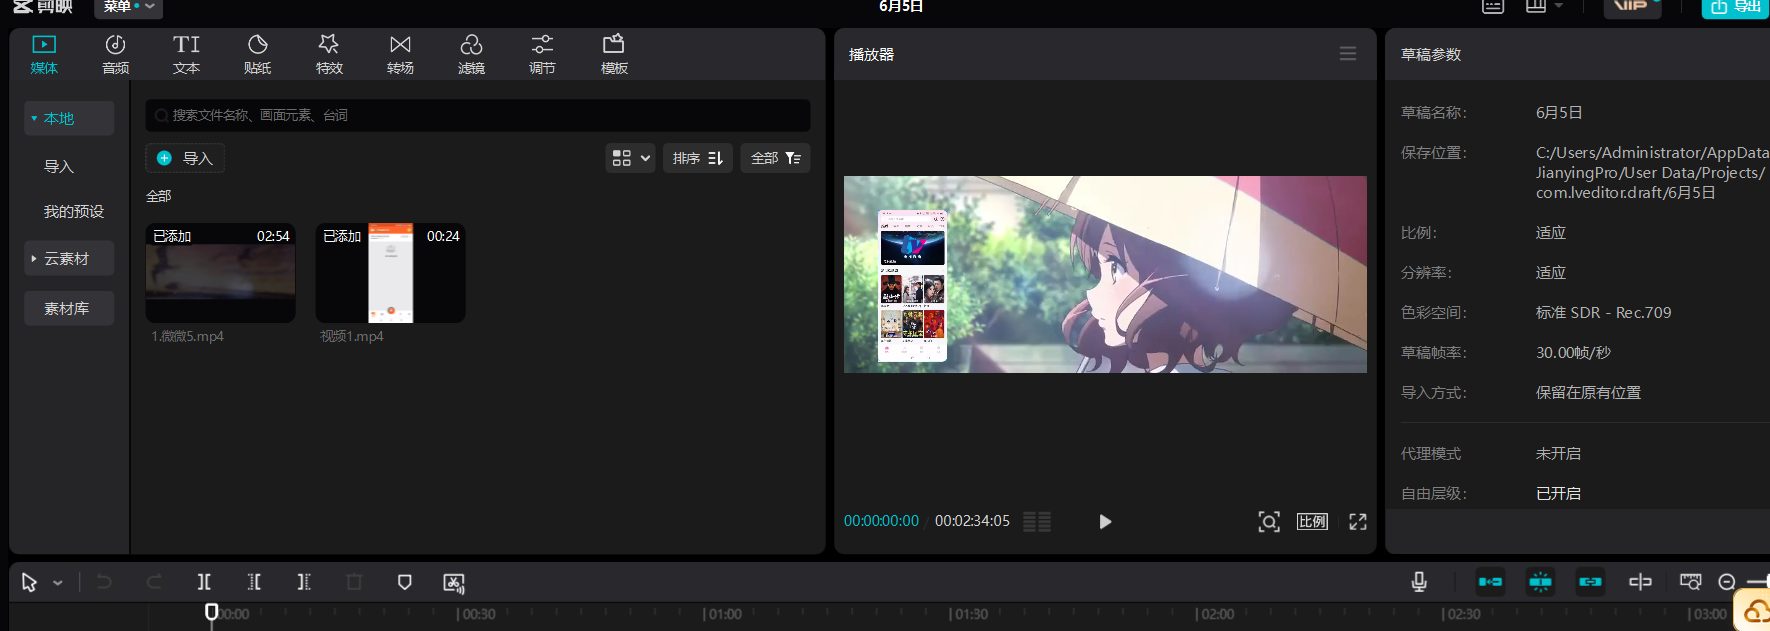Viewport: 1770px width, 631px height.
Task: Open the player panel hamburger menu
Action: [x=1348, y=54]
